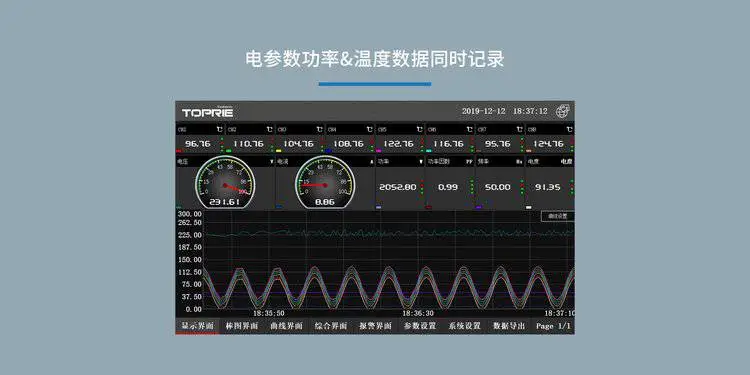Screen dimensions: 750x375
Task: Expand the 电流 current panel arrow
Action: (x=372, y=162)
